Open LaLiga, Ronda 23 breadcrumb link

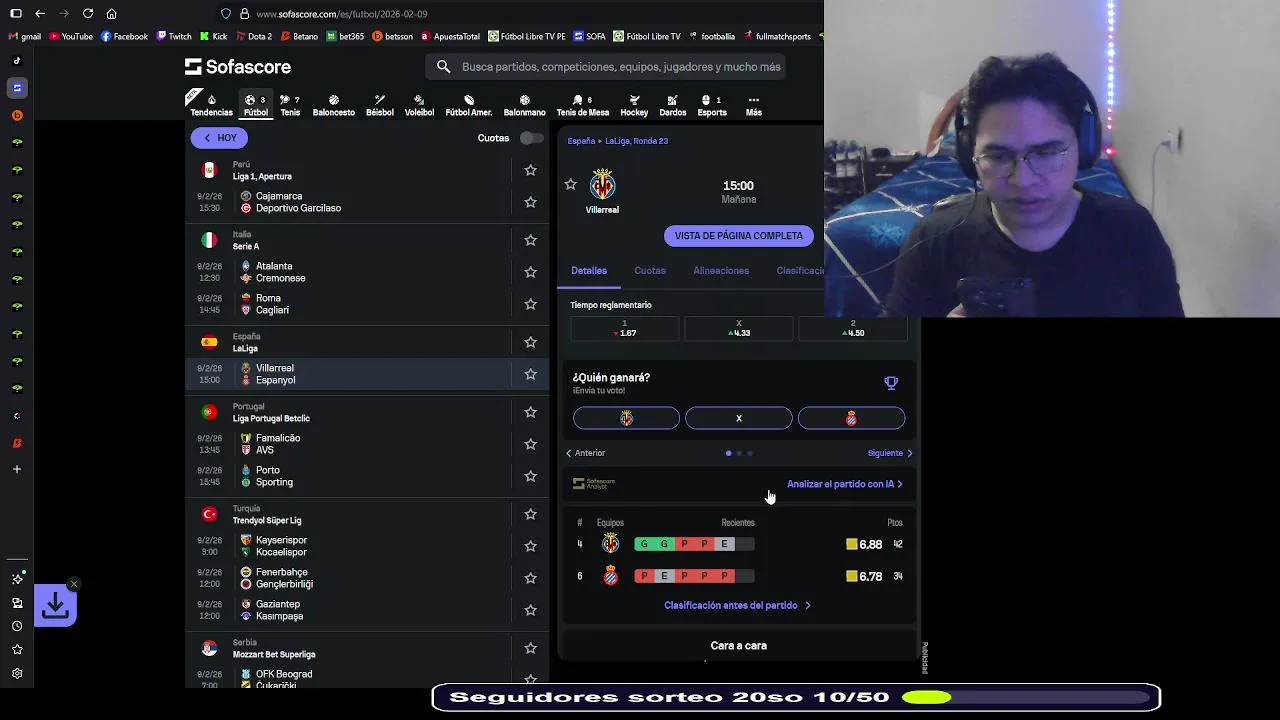click(x=637, y=141)
